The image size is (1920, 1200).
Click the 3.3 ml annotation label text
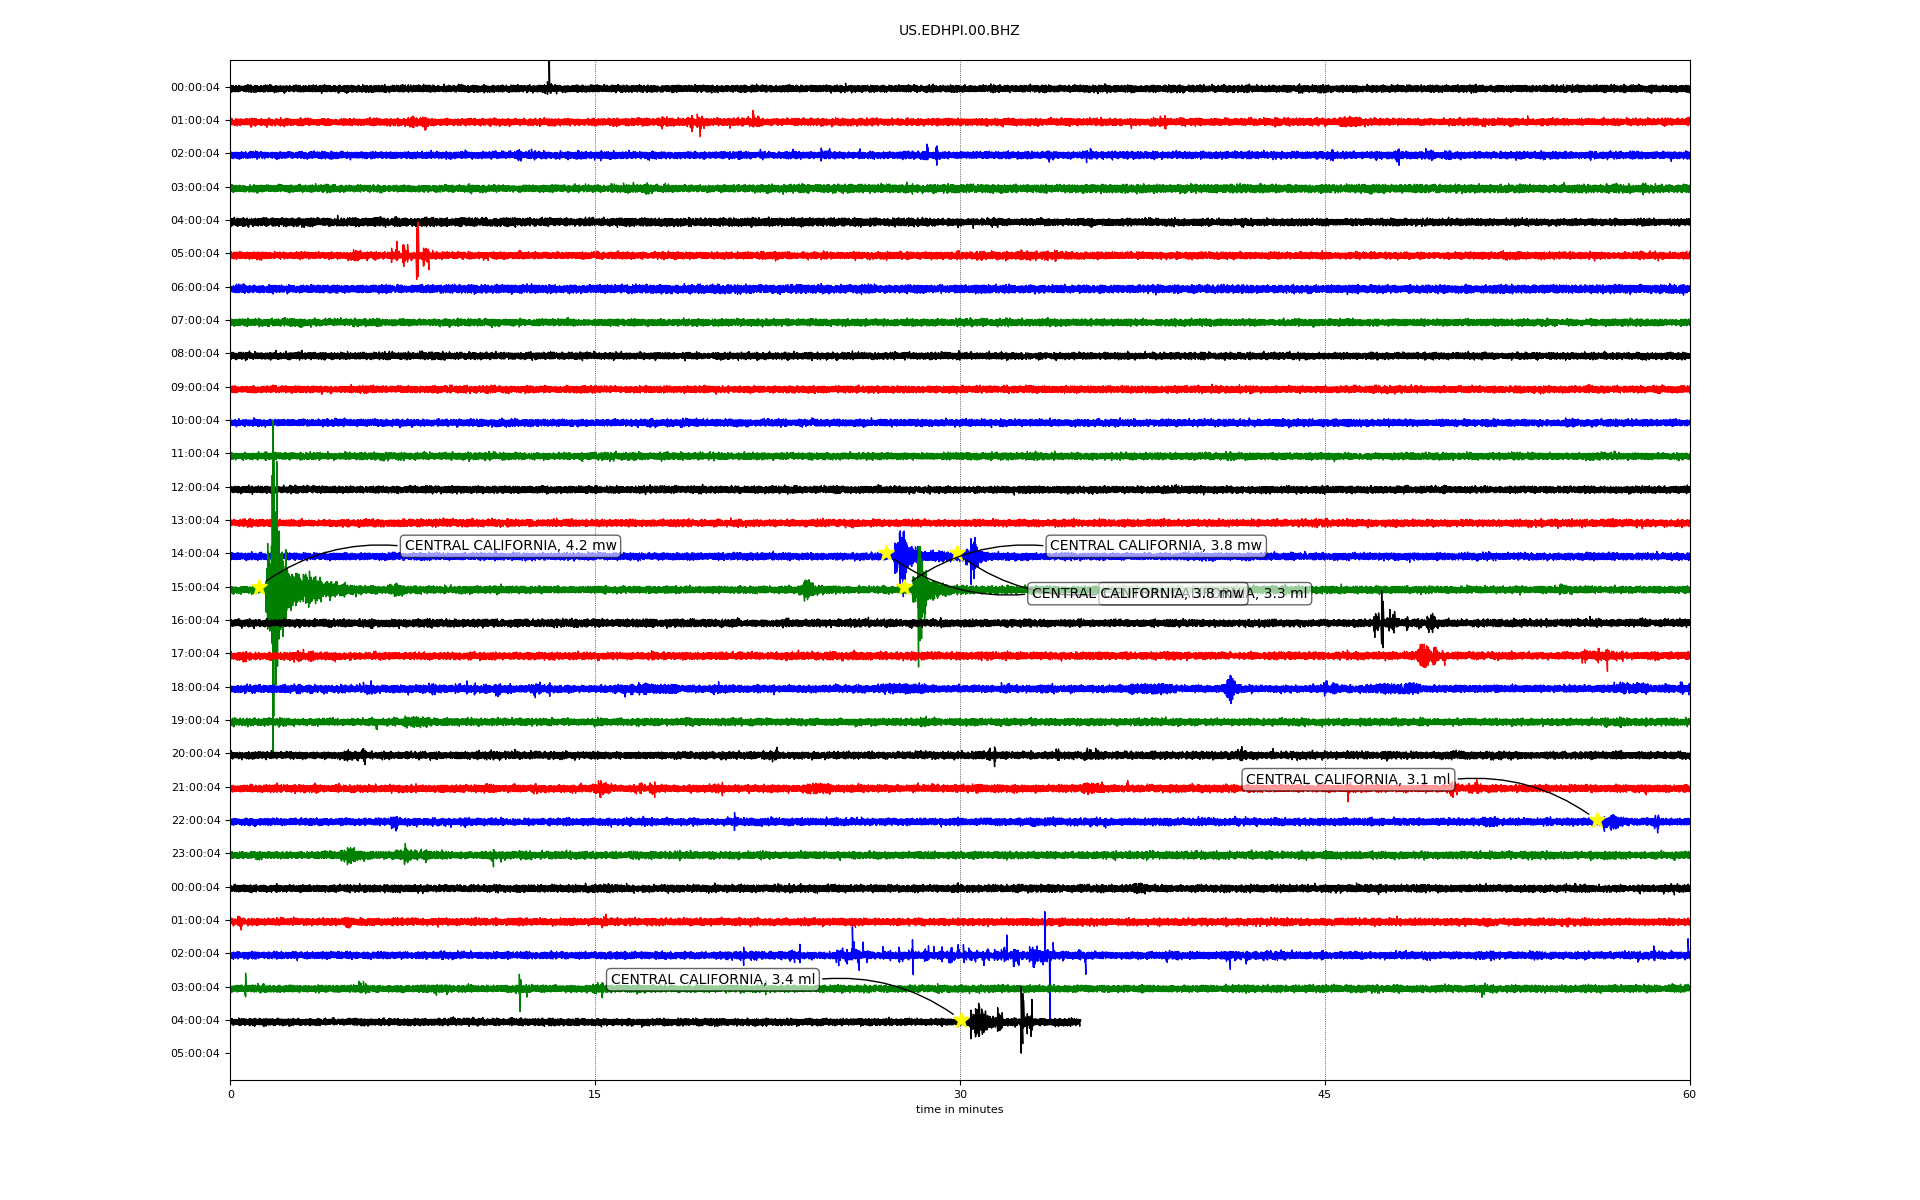(1284, 594)
